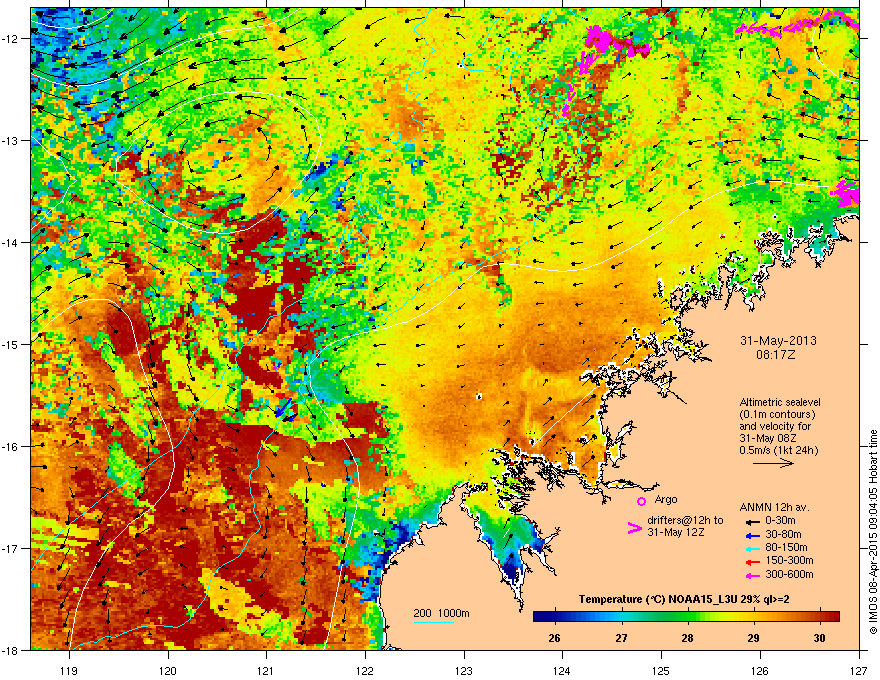The height and width of the screenshot is (680, 880).
Task: Select the cyan 80-150m arrow in legend
Action: (x=751, y=548)
